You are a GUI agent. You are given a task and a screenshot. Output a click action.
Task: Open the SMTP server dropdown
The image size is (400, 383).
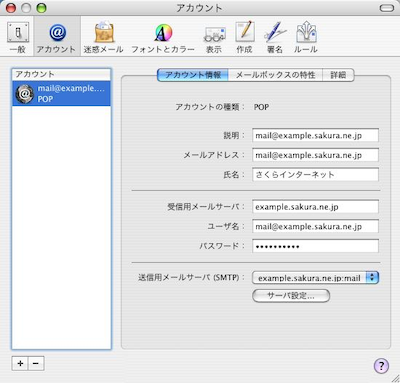pyautogui.click(x=315, y=277)
